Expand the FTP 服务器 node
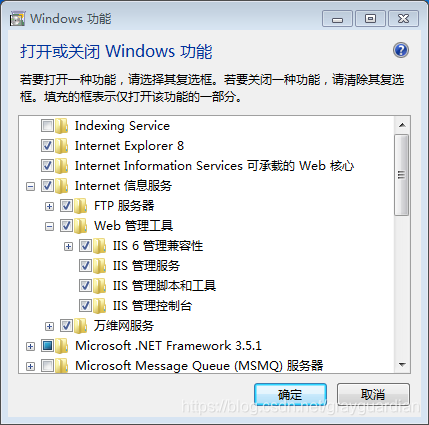Viewport: 429px width, 425px height. tap(49, 206)
